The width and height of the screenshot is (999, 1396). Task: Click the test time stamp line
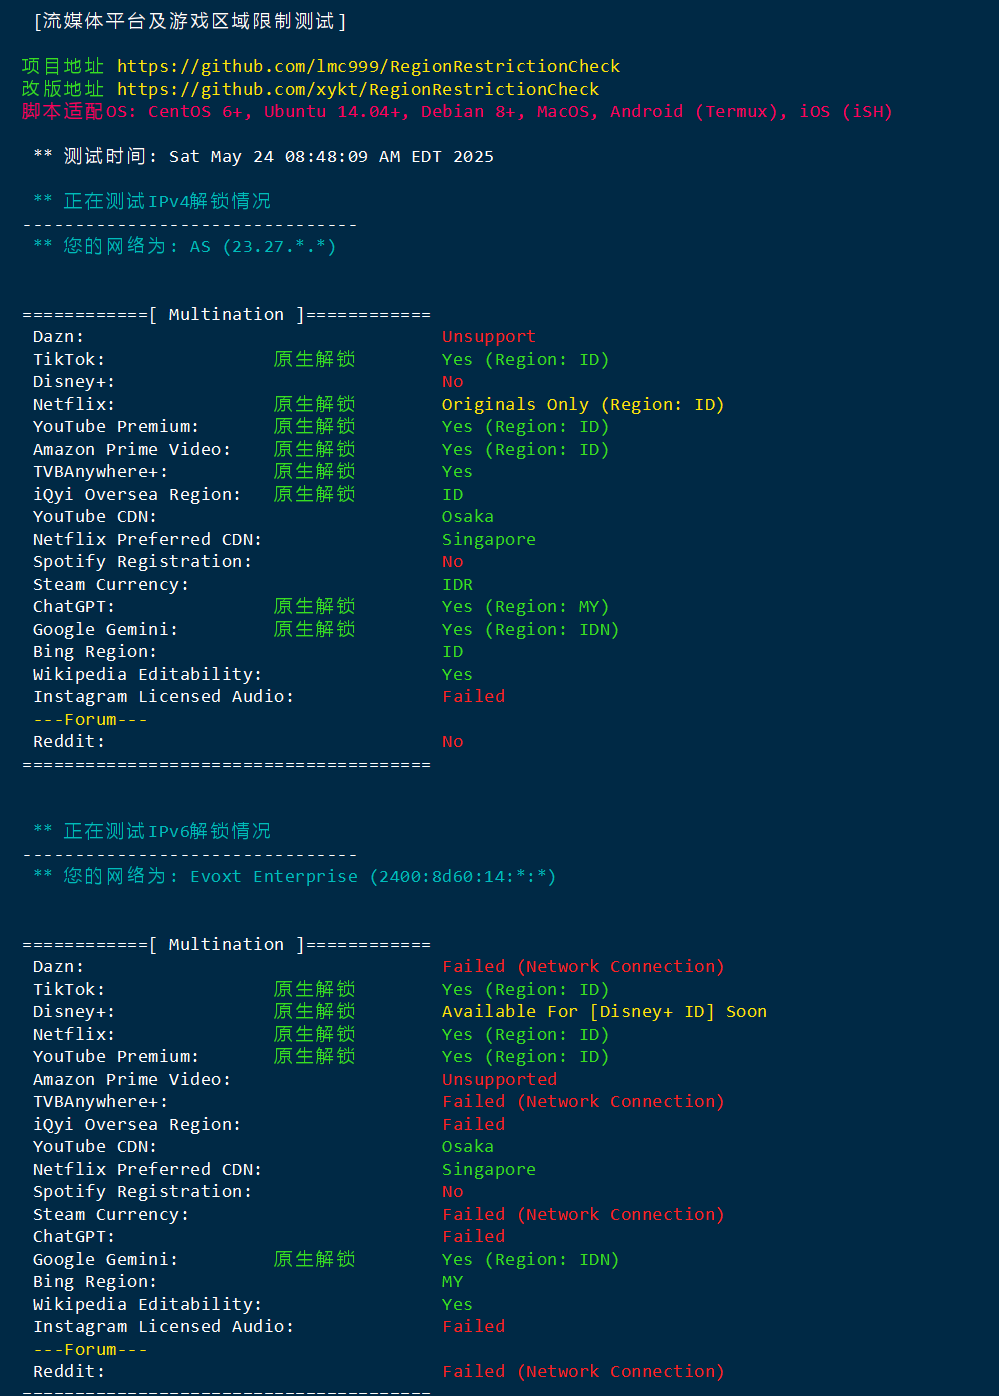pos(263,157)
